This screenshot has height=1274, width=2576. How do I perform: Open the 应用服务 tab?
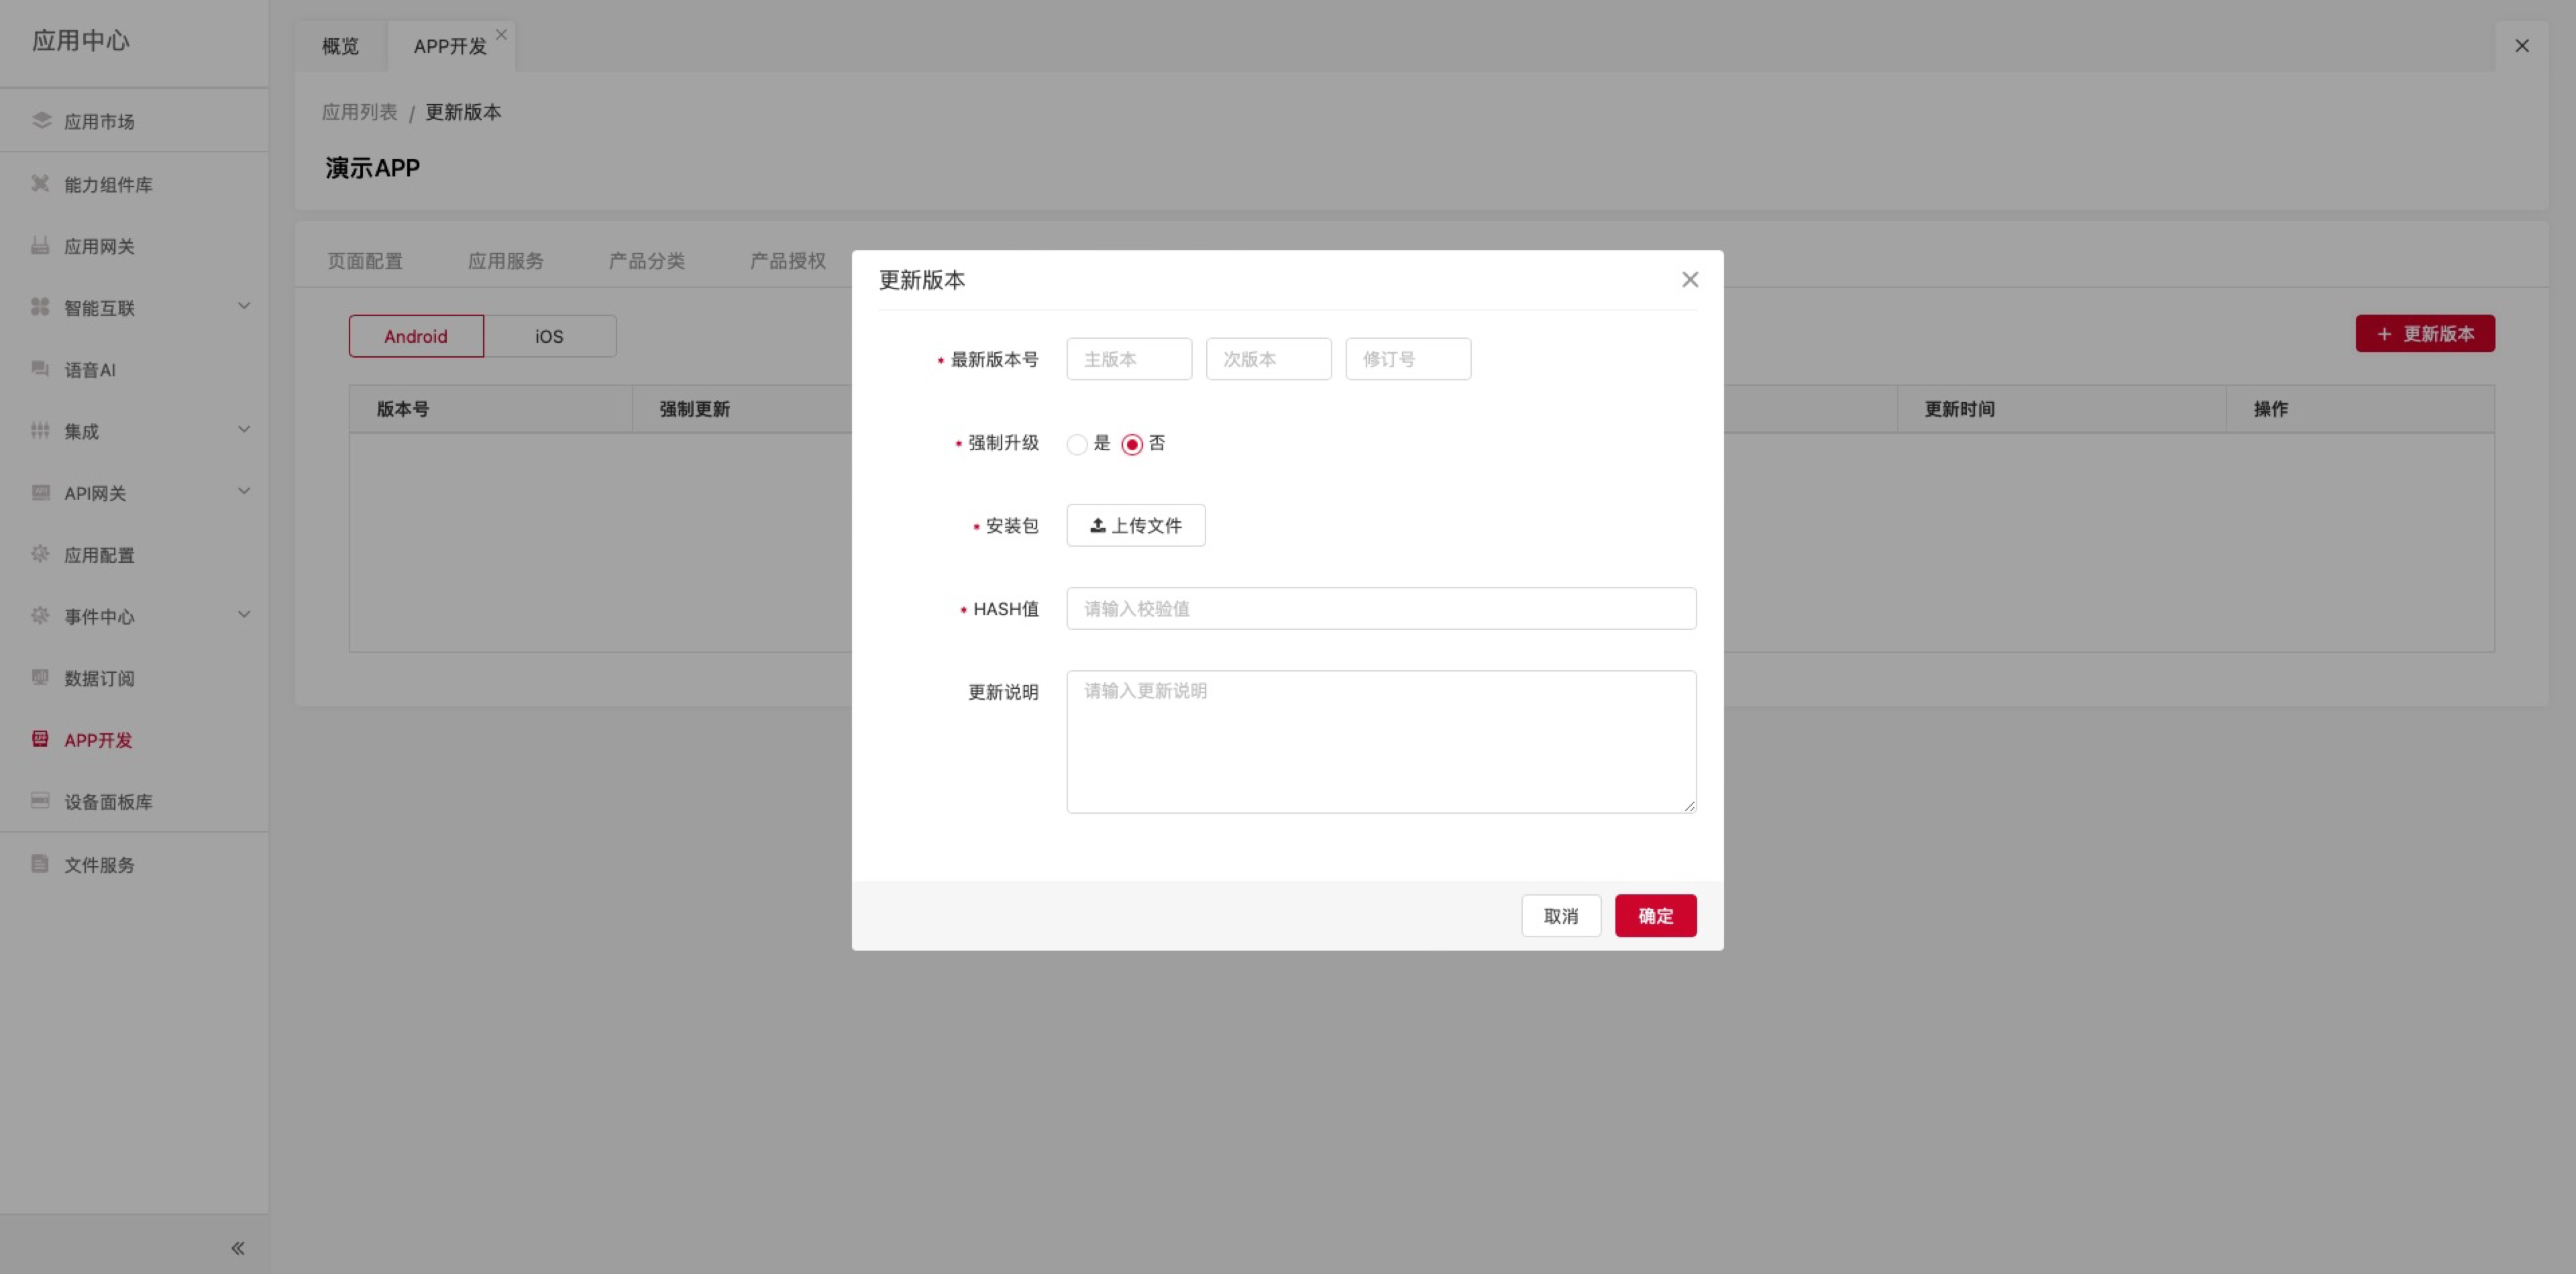(505, 261)
